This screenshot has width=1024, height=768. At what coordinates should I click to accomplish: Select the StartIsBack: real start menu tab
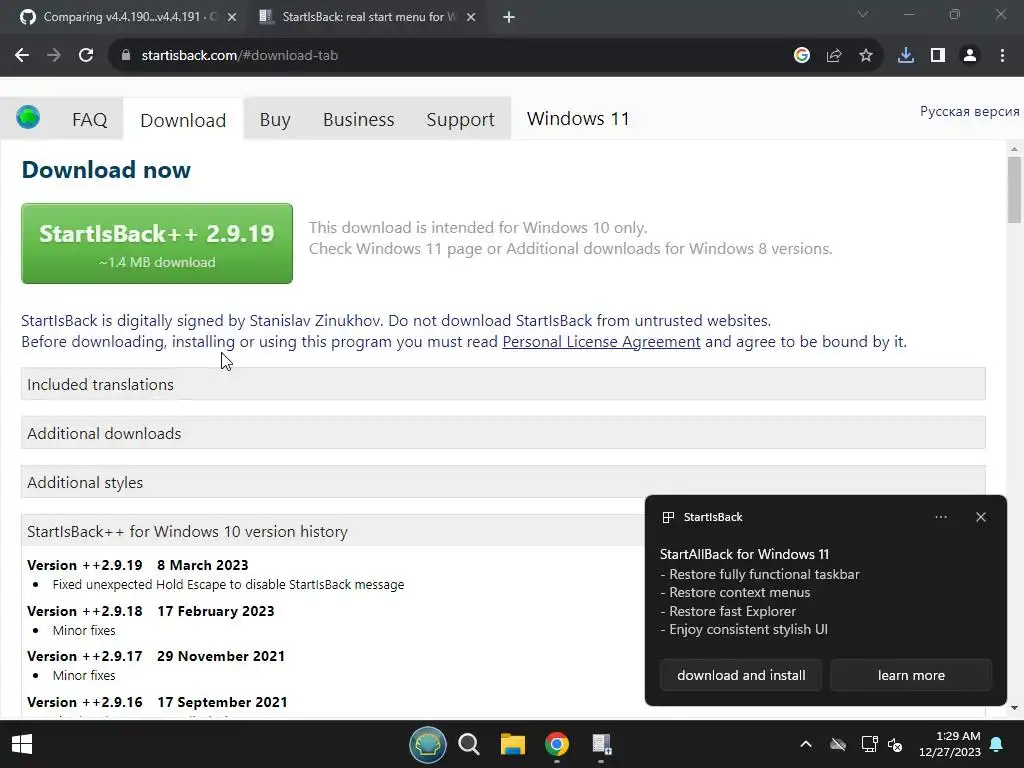366,17
